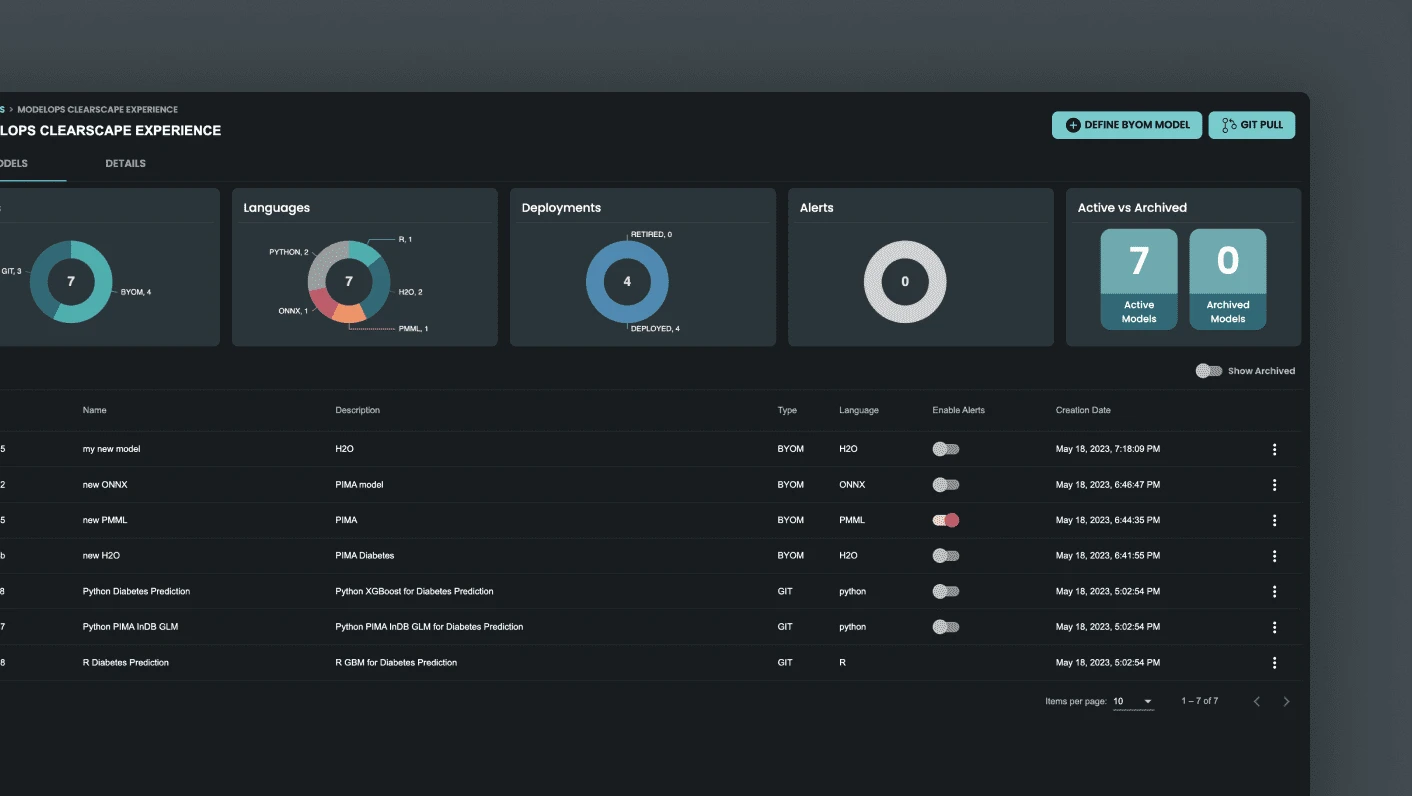Sort by Creation Date column header
Viewport: 1412px width, 796px height.
[x=1083, y=410]
